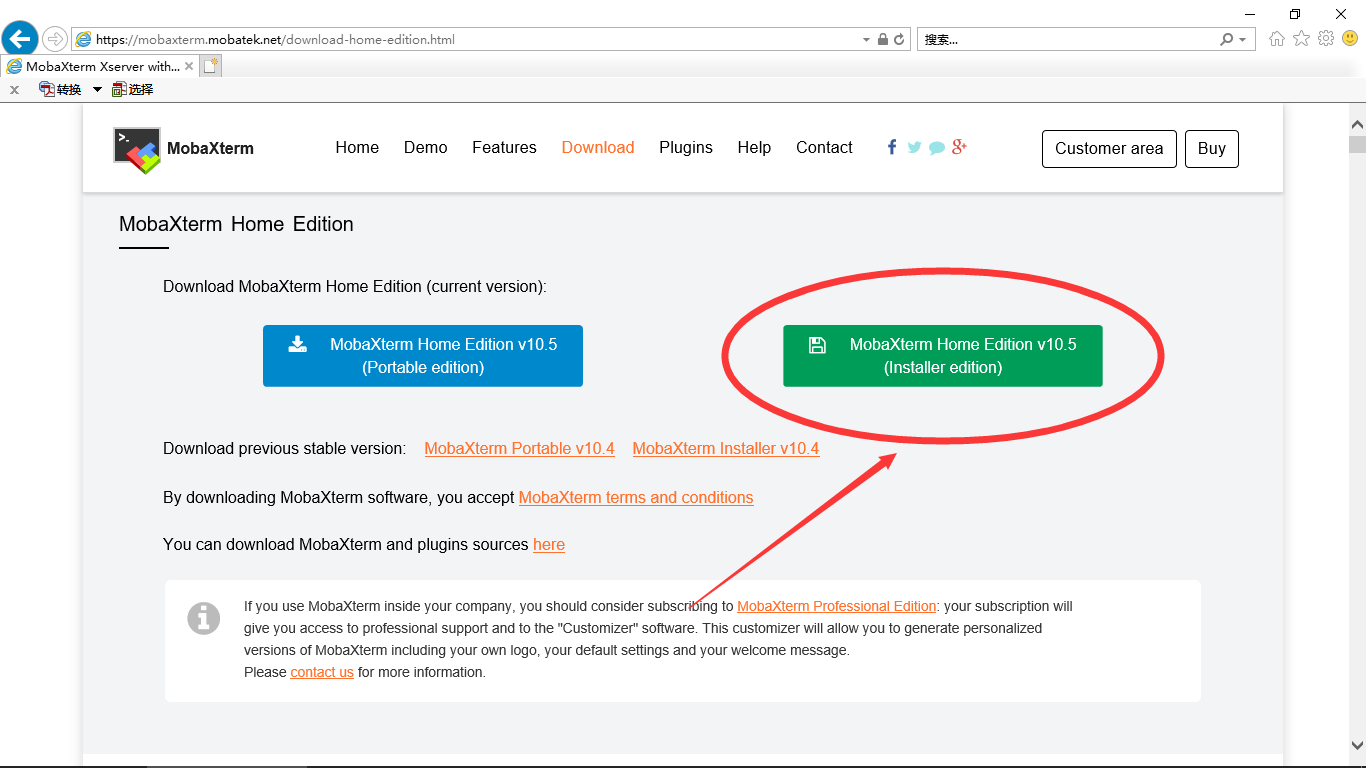Open the 转换 toolbar dropdown arrow
The image size is (1366, 768).
pyautogui.click(x=97, y=89)
